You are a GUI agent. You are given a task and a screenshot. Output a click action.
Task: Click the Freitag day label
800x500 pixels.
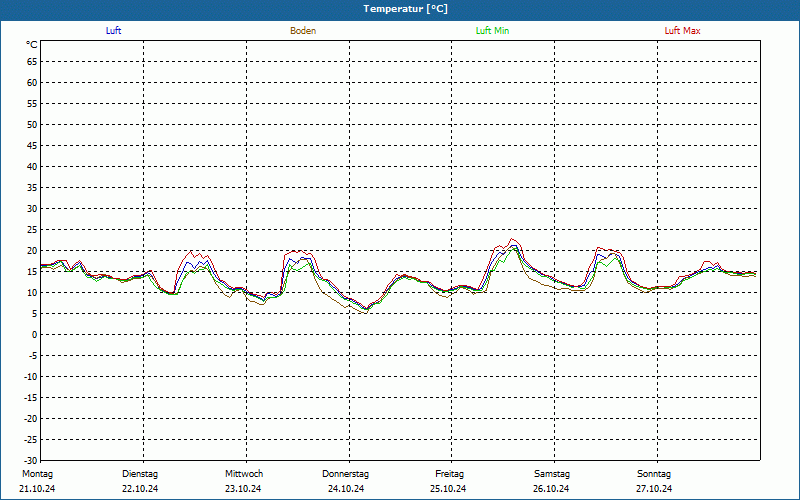point(449,474)
